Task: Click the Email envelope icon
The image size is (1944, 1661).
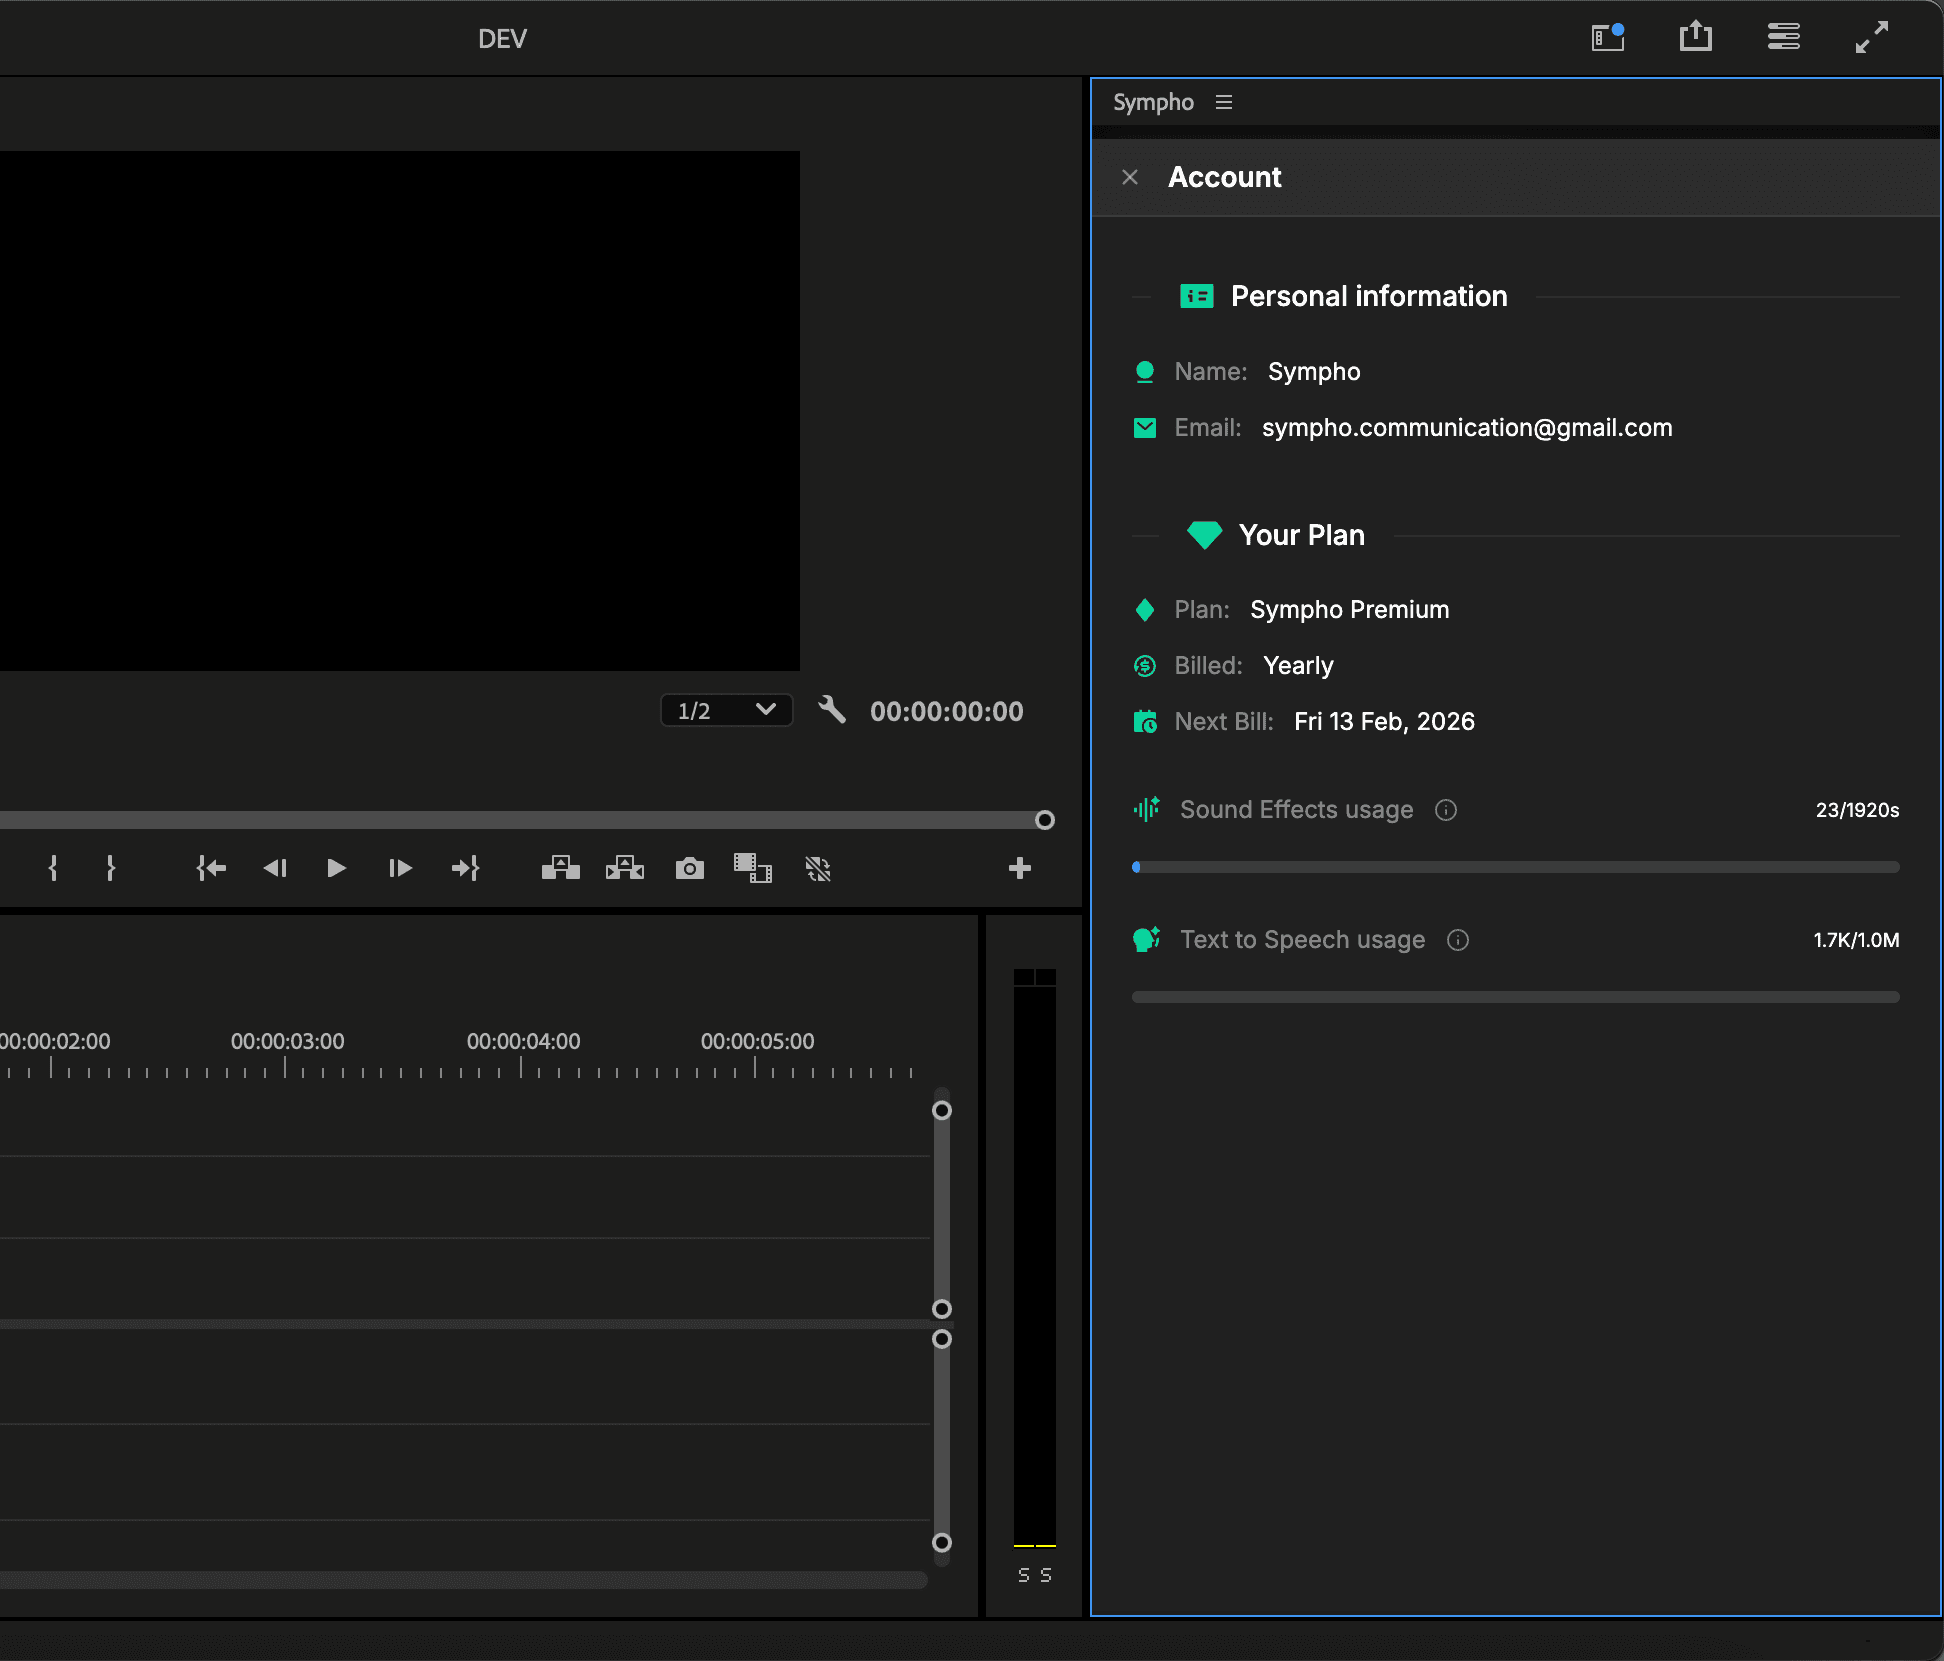Action: point(1145,428)
